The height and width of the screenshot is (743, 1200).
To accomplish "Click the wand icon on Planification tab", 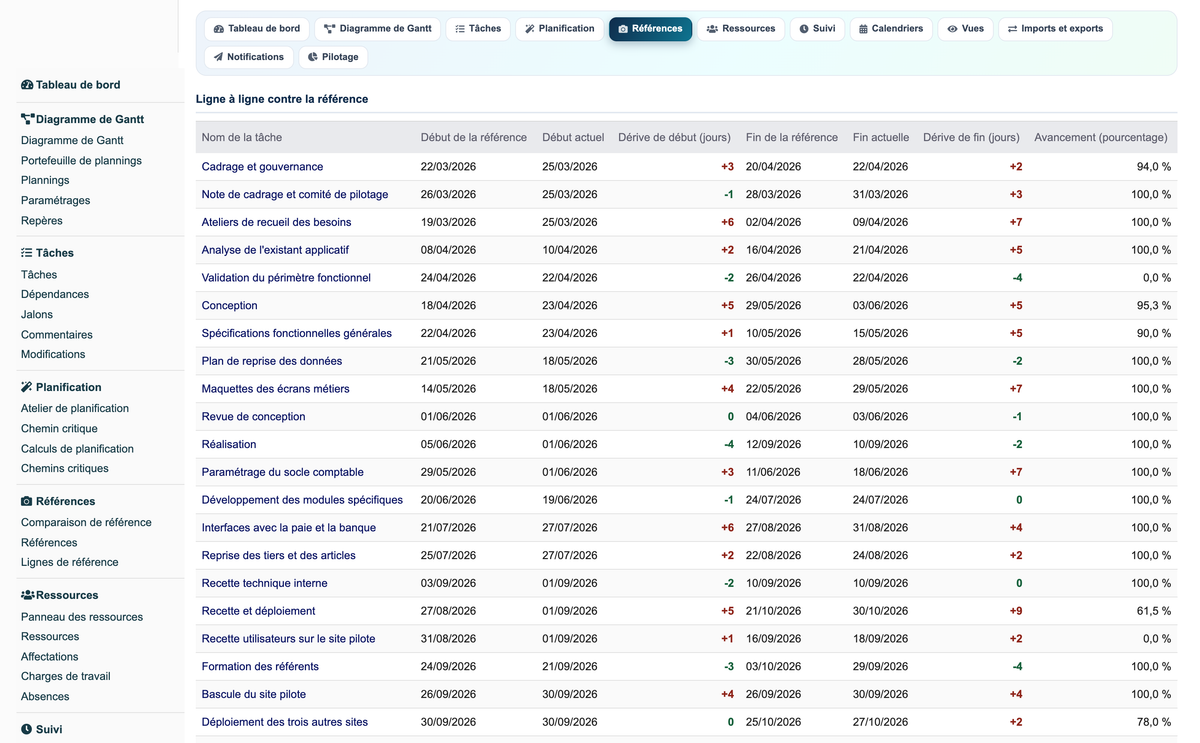I will coord(530,29).
